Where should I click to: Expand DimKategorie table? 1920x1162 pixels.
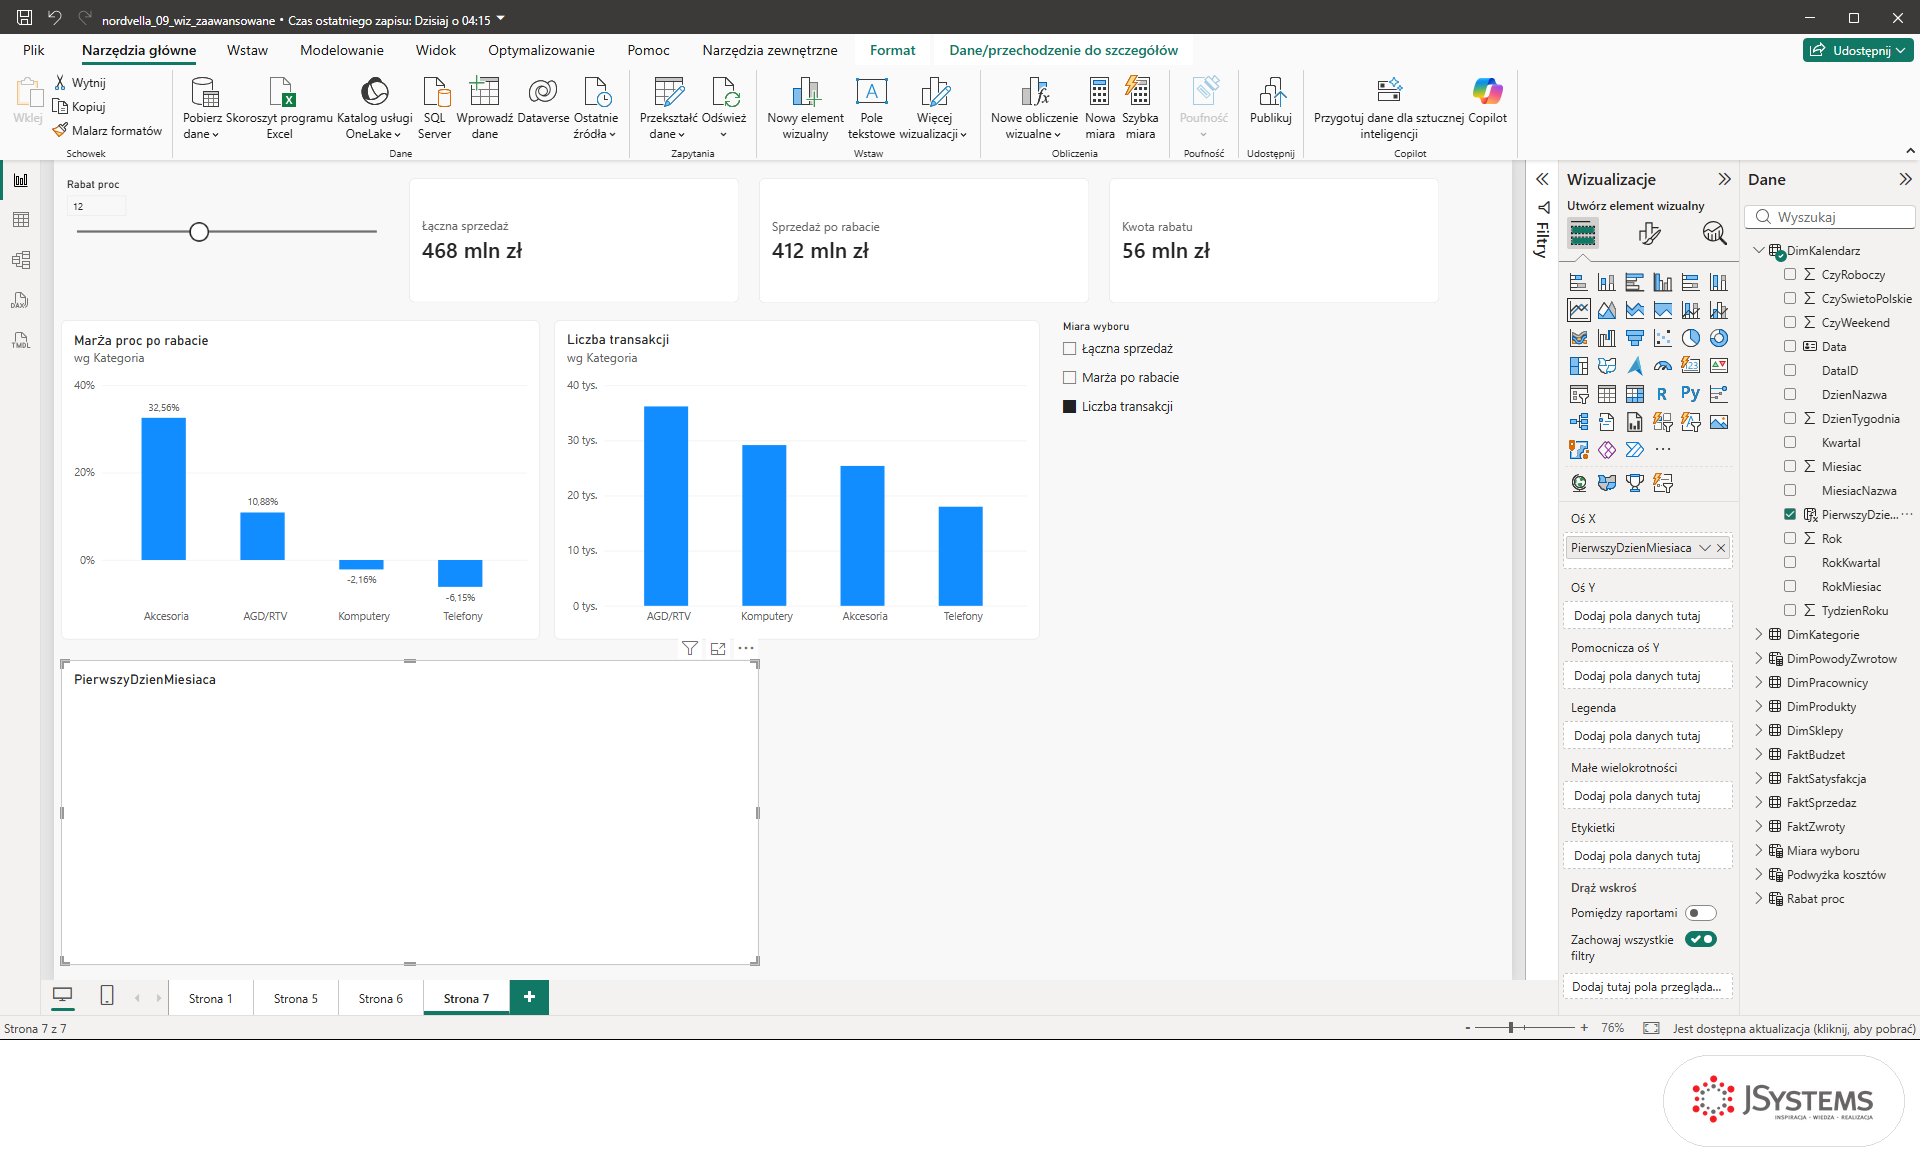point(1759,635)
